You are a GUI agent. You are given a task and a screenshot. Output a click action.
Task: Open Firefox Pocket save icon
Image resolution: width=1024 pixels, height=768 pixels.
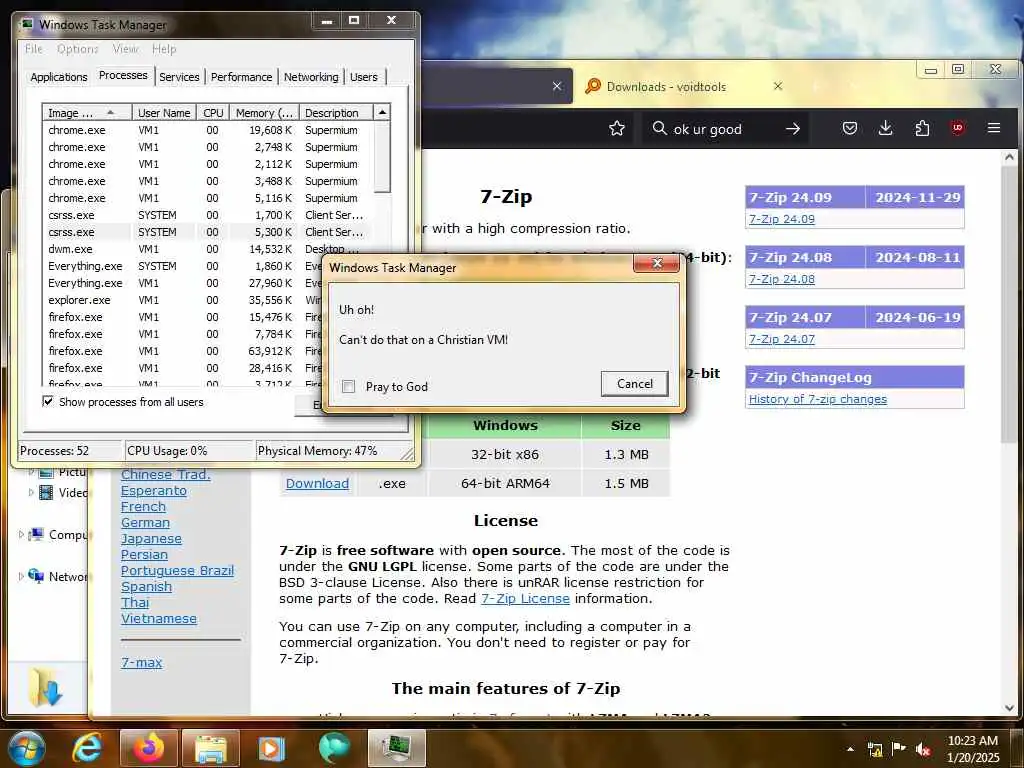[x=850, y=129]
